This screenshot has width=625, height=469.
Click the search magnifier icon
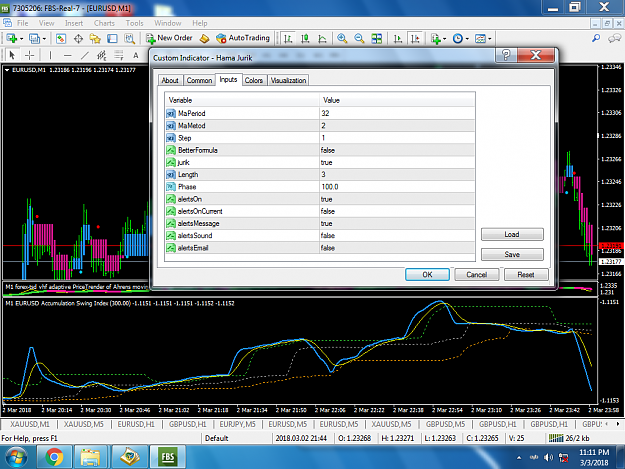coord(596,38)
